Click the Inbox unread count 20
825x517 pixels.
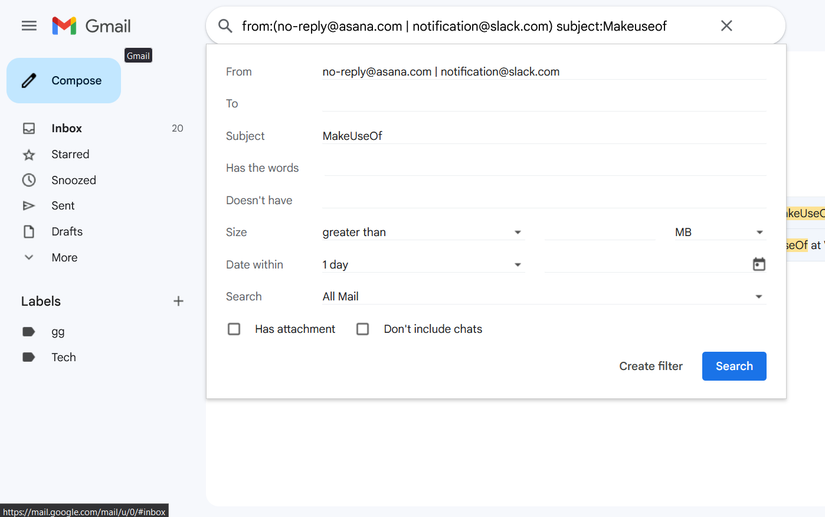[x=177, y=128]
